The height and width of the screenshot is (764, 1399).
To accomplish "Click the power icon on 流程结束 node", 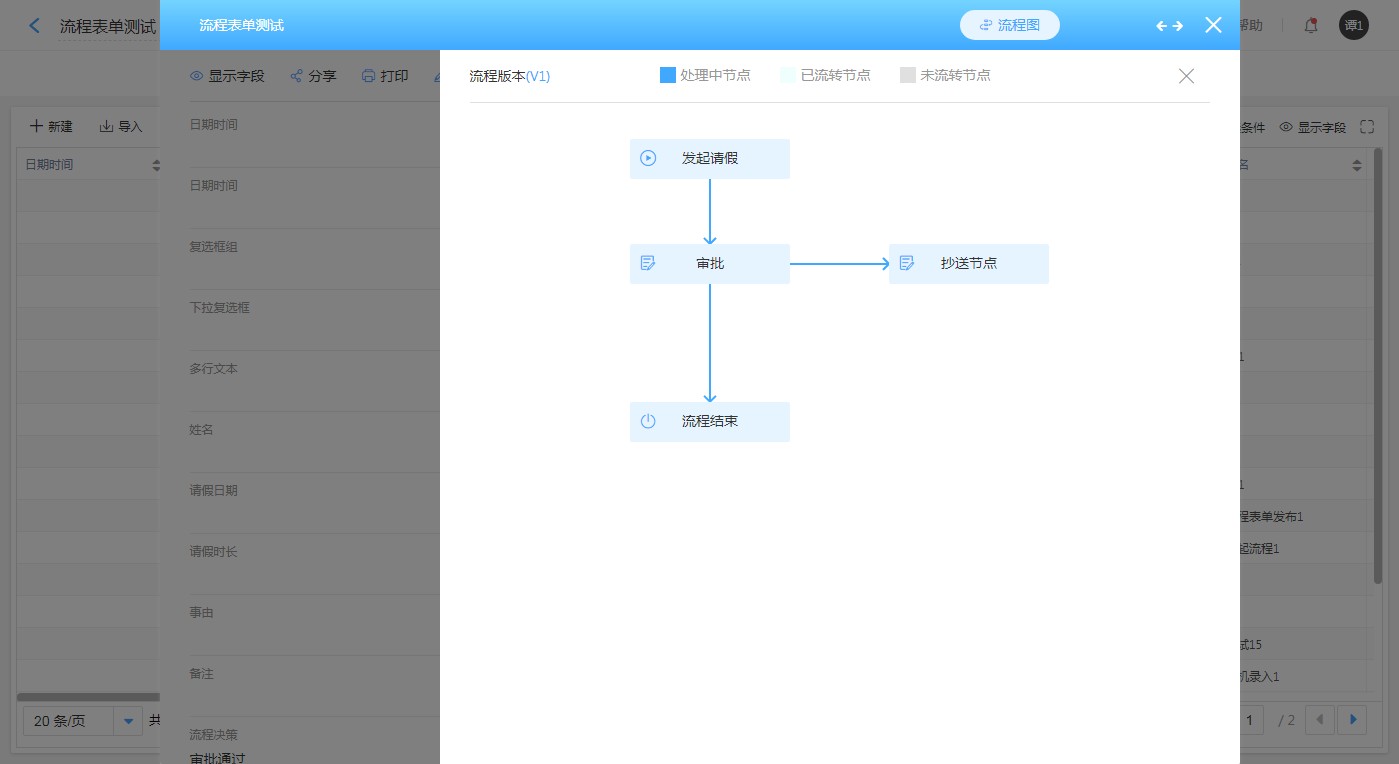I will point(648,421).
